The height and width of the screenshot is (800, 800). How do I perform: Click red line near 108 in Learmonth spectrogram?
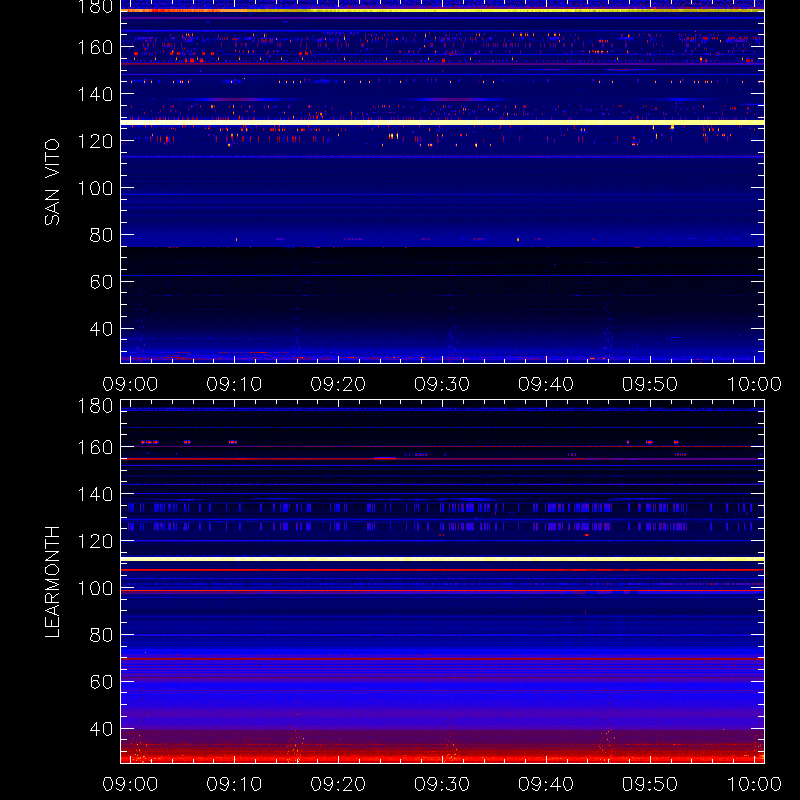coord(442,570)
